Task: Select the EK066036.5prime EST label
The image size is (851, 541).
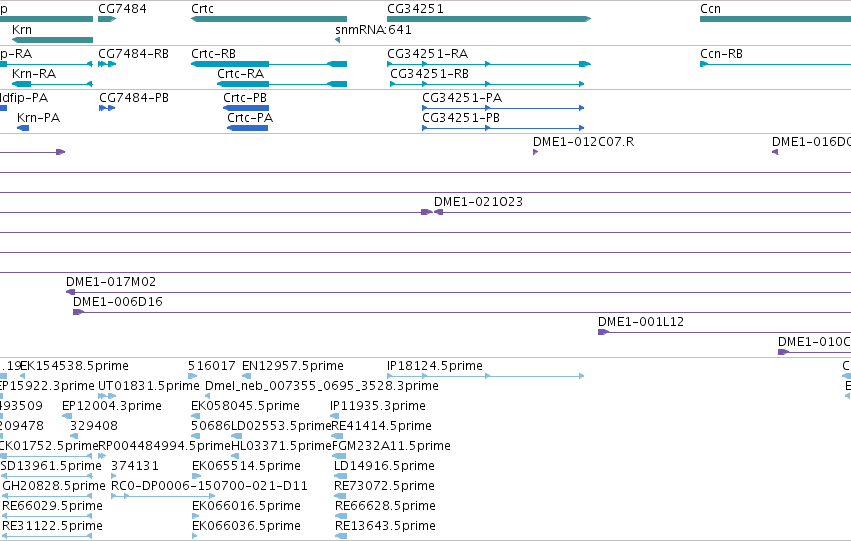Action: 246,526
